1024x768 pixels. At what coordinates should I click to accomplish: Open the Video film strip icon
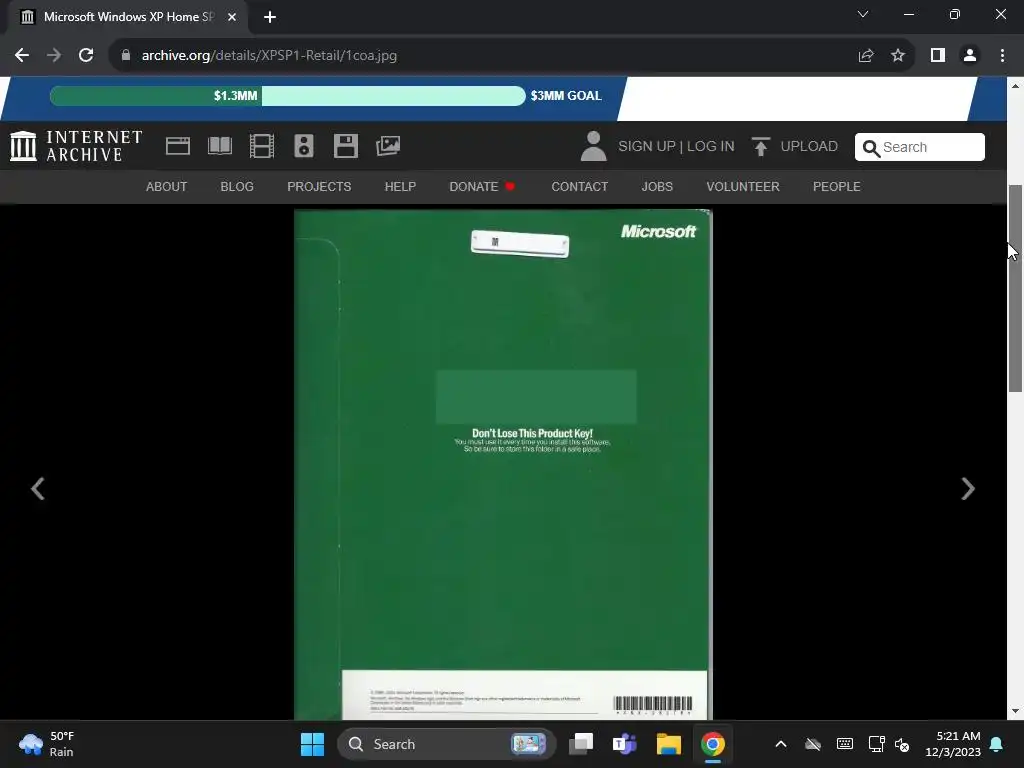coord(262,146)
